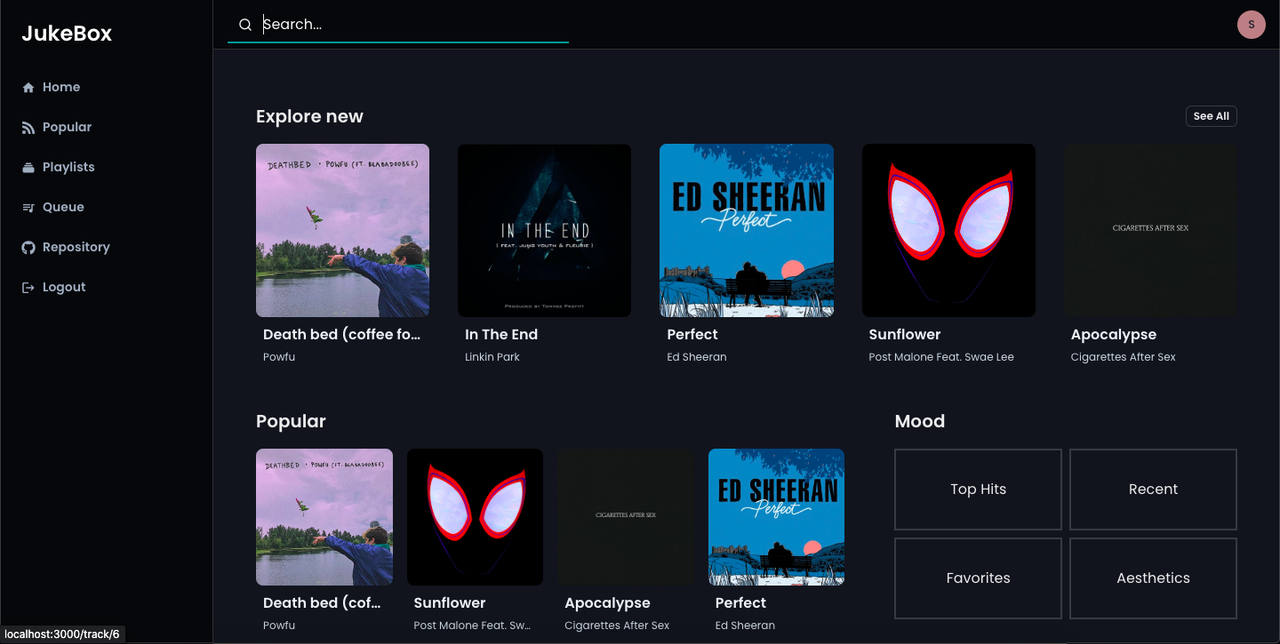Open the user avatar labeled S
The width and height of the screenshot is (1280, 644).
(1251, 25)
